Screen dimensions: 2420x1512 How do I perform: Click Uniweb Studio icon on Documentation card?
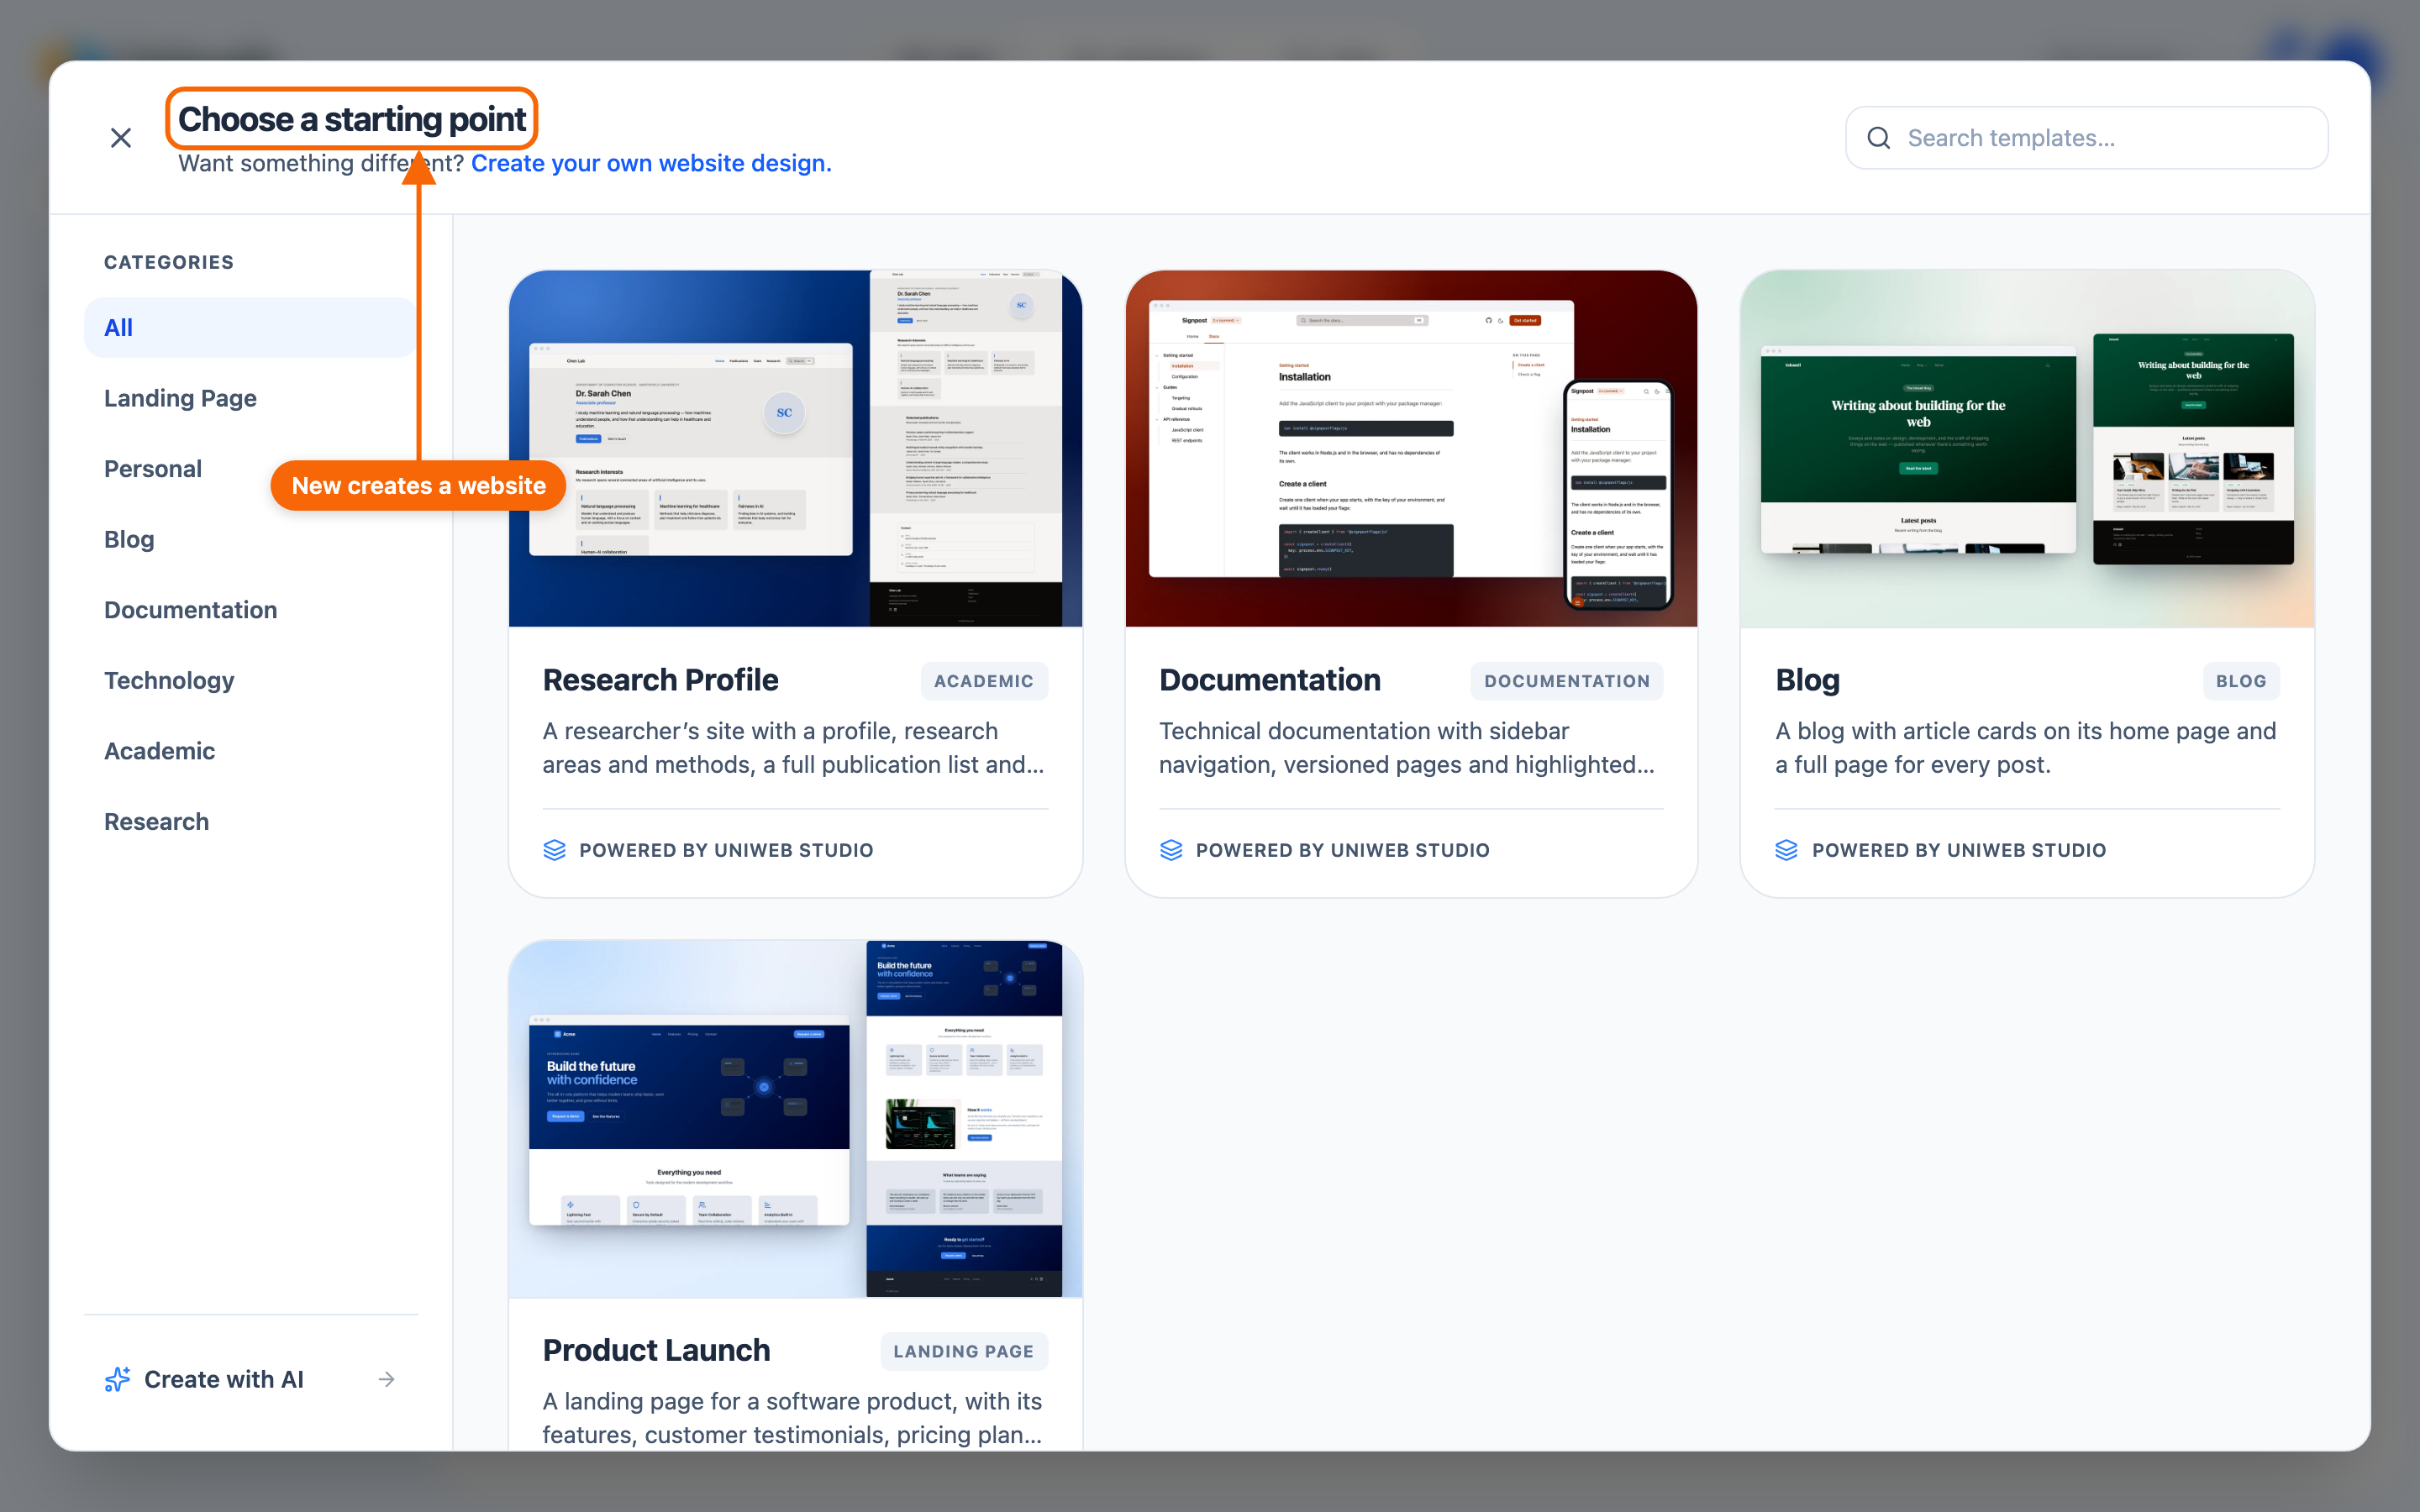[x=1171, y=850]
